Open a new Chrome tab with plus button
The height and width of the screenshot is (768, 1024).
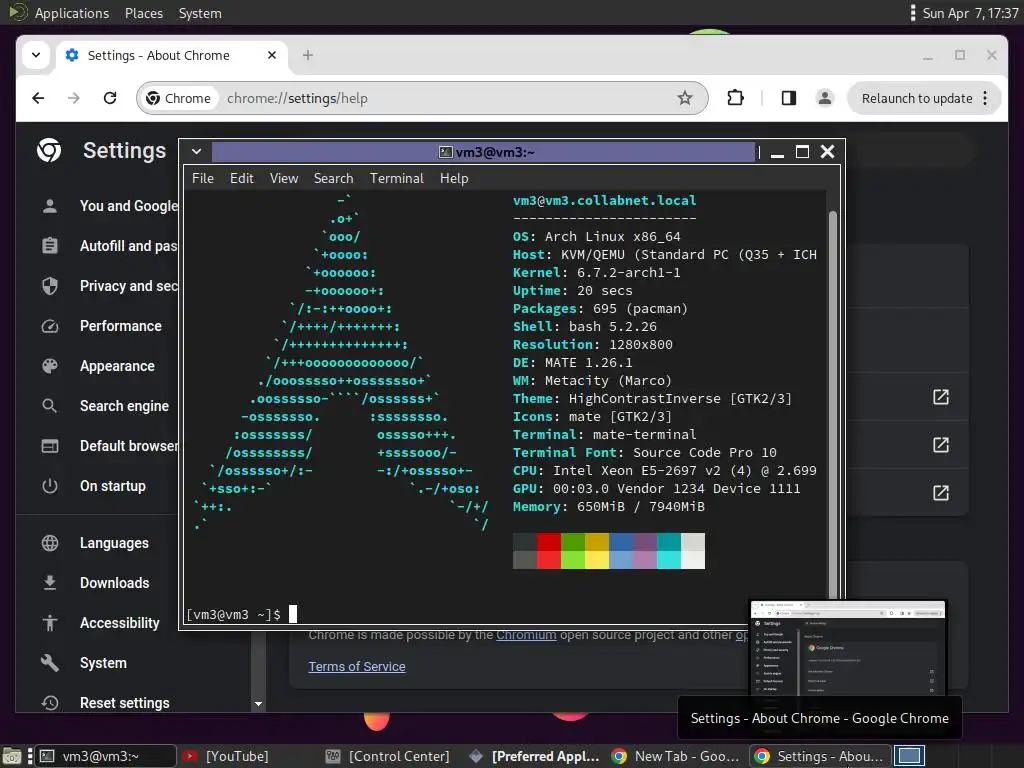(308, 56)
